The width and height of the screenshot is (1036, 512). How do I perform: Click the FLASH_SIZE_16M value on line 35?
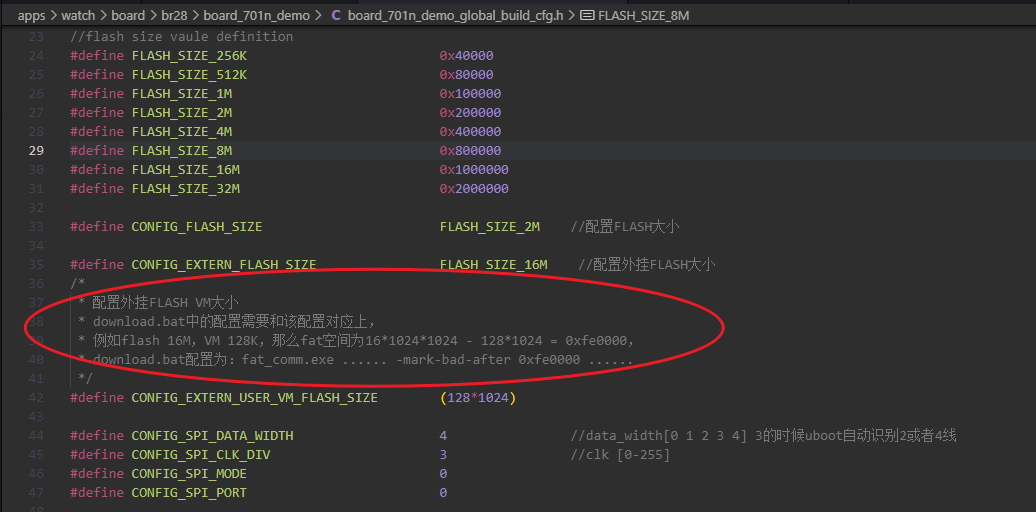coord(494,265)
